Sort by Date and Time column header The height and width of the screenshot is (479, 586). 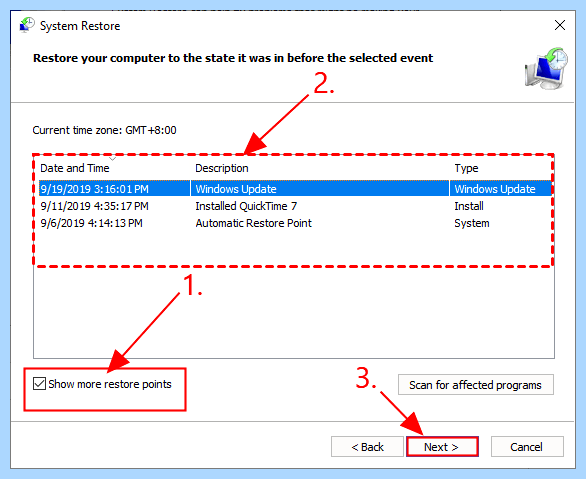coord(75,168)
